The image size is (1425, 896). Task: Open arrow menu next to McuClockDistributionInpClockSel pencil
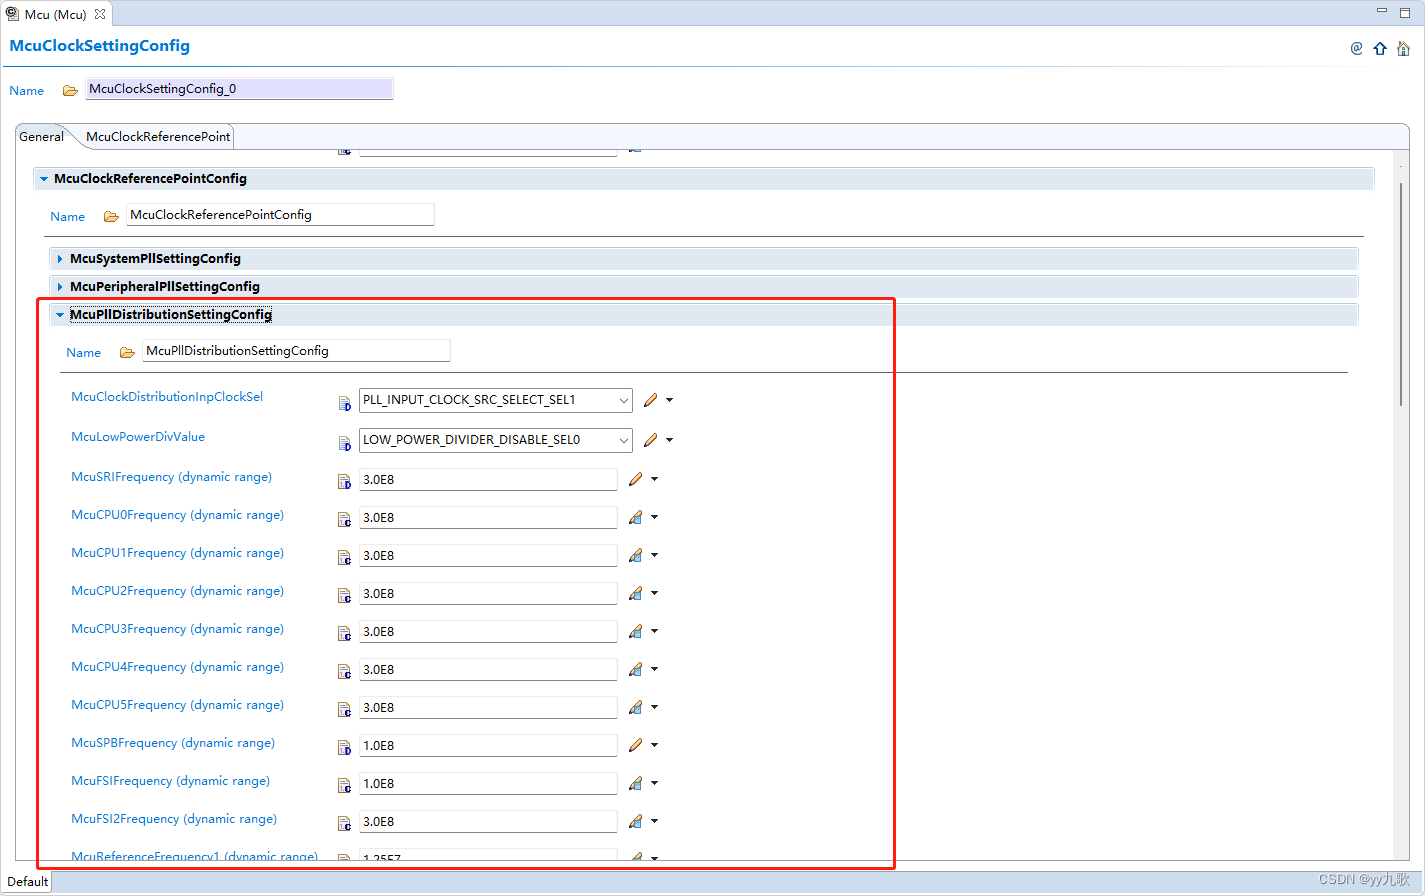pos(670,400)
